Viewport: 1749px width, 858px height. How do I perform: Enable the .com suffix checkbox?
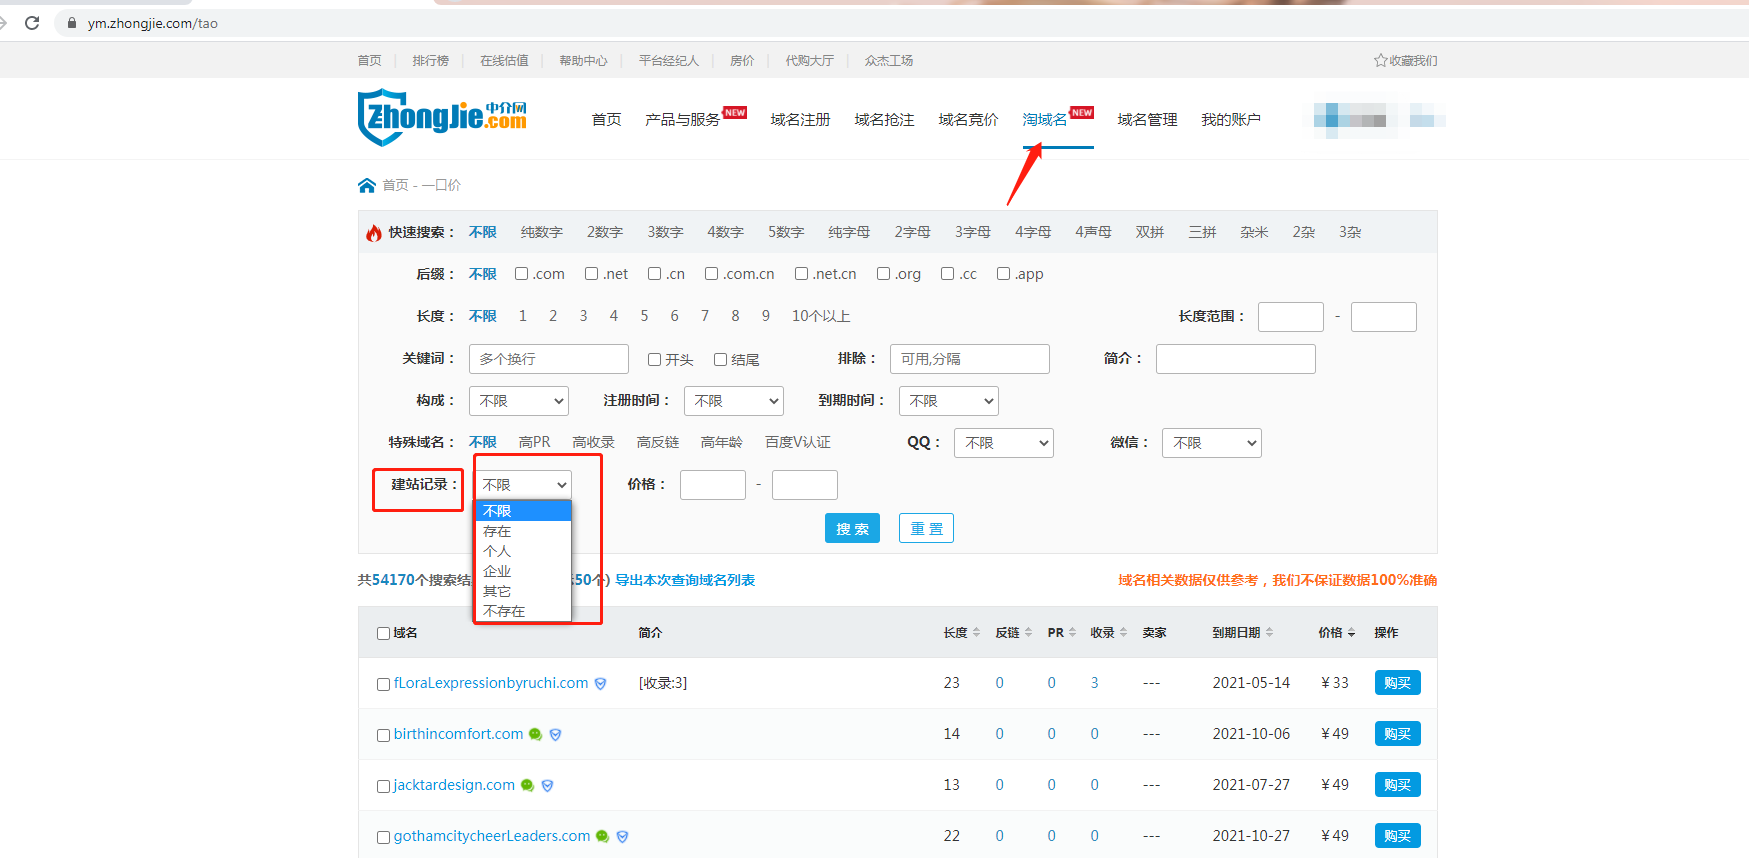point(521,274)
